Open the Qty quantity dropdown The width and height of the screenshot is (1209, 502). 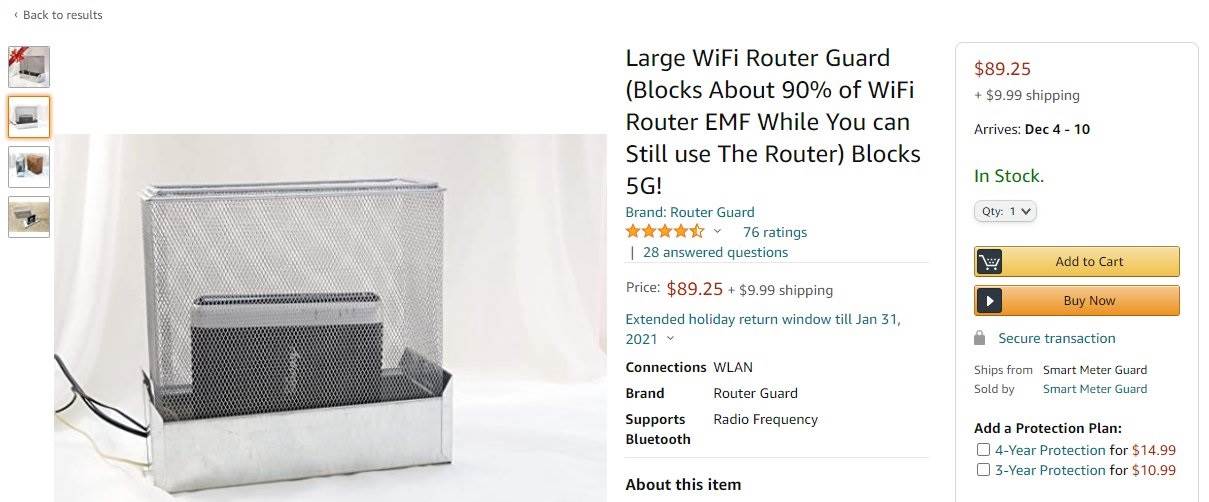[x=1005, y=211]
